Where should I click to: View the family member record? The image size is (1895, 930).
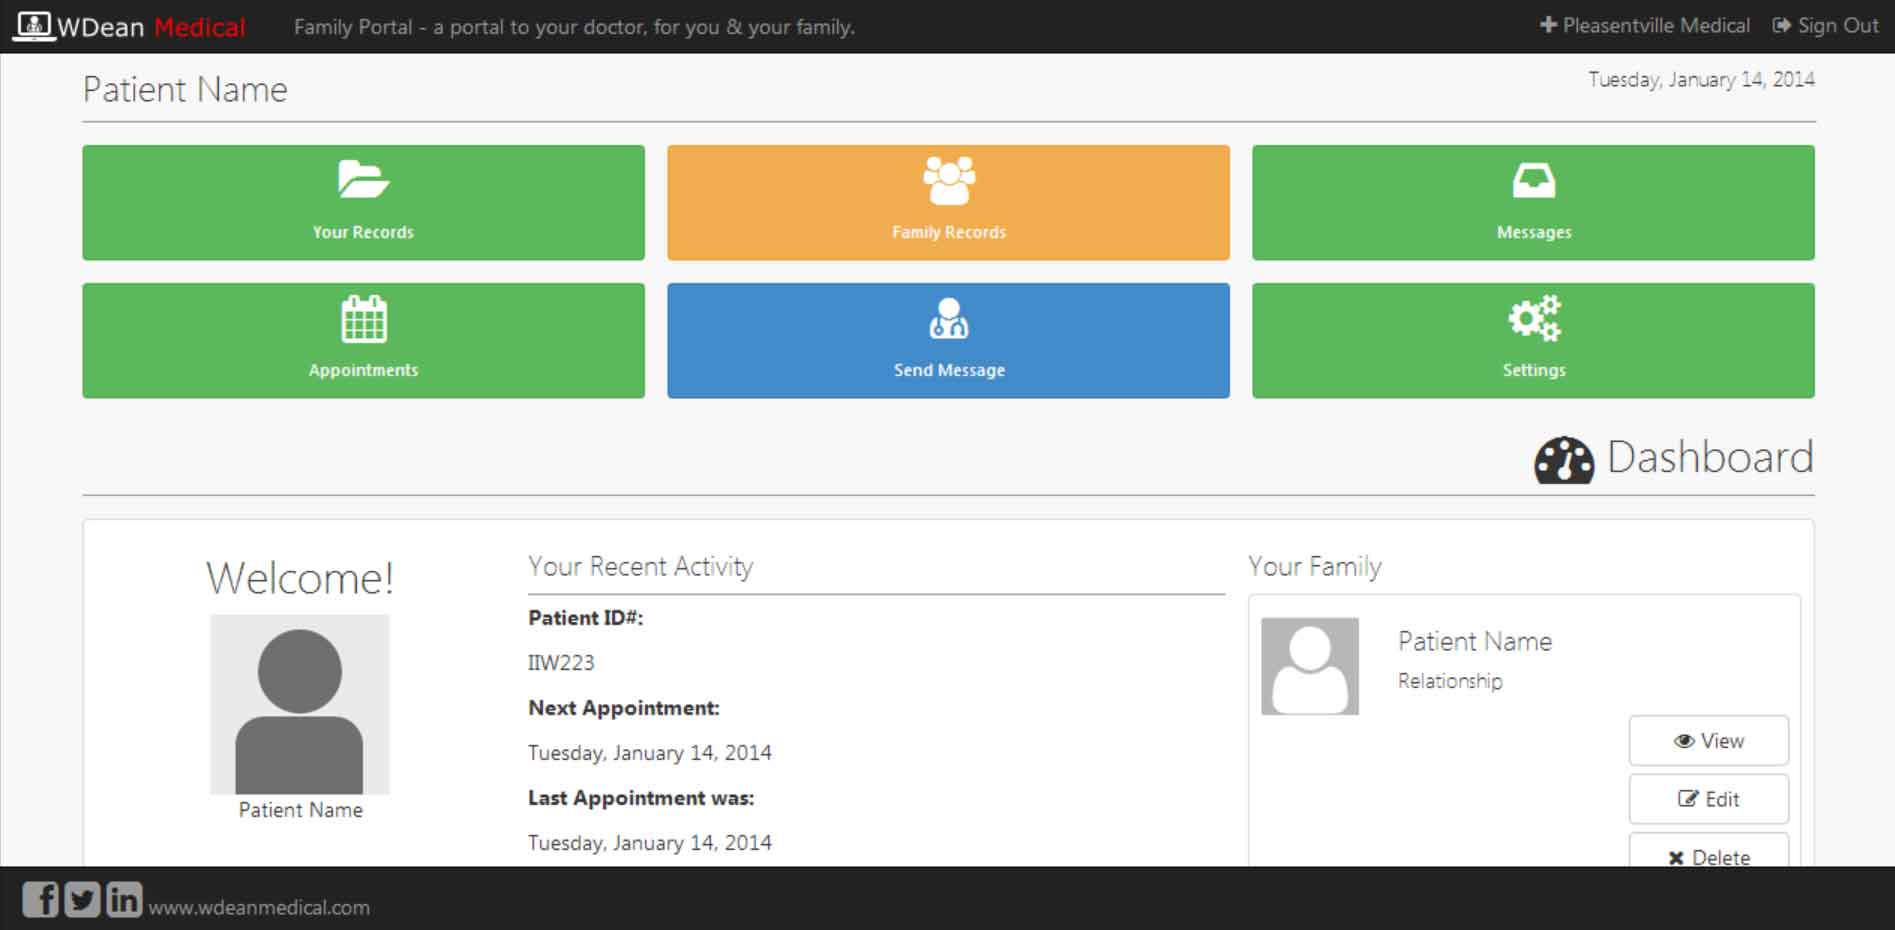(x=1709, y=741)
